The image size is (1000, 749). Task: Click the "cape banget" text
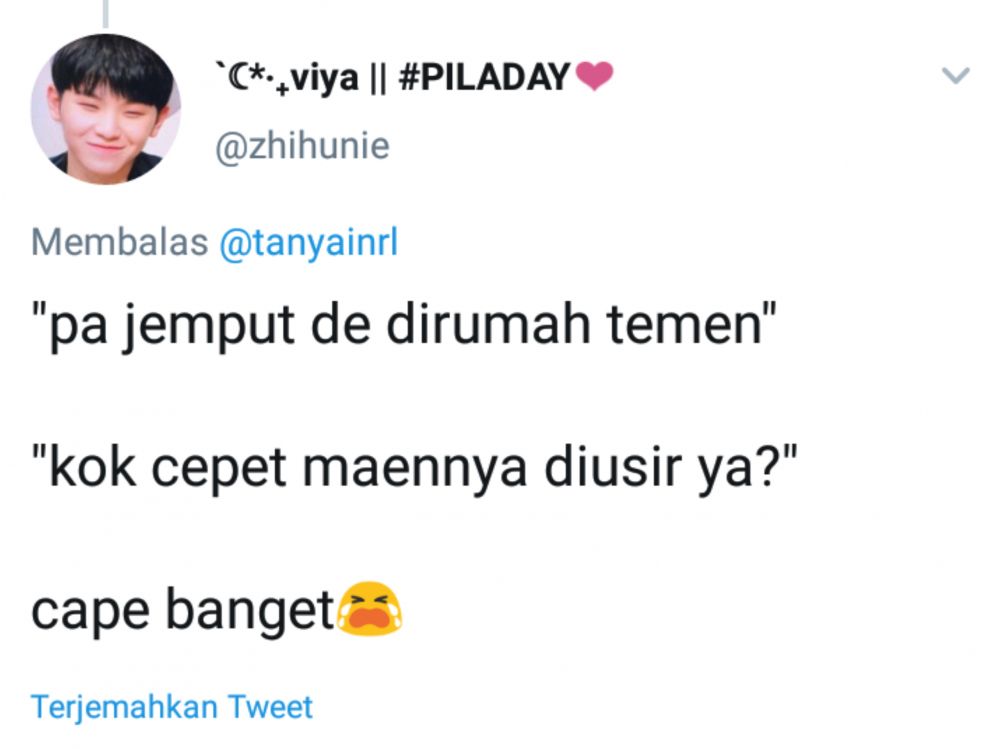pyautogui.click(x=182, y=611)
